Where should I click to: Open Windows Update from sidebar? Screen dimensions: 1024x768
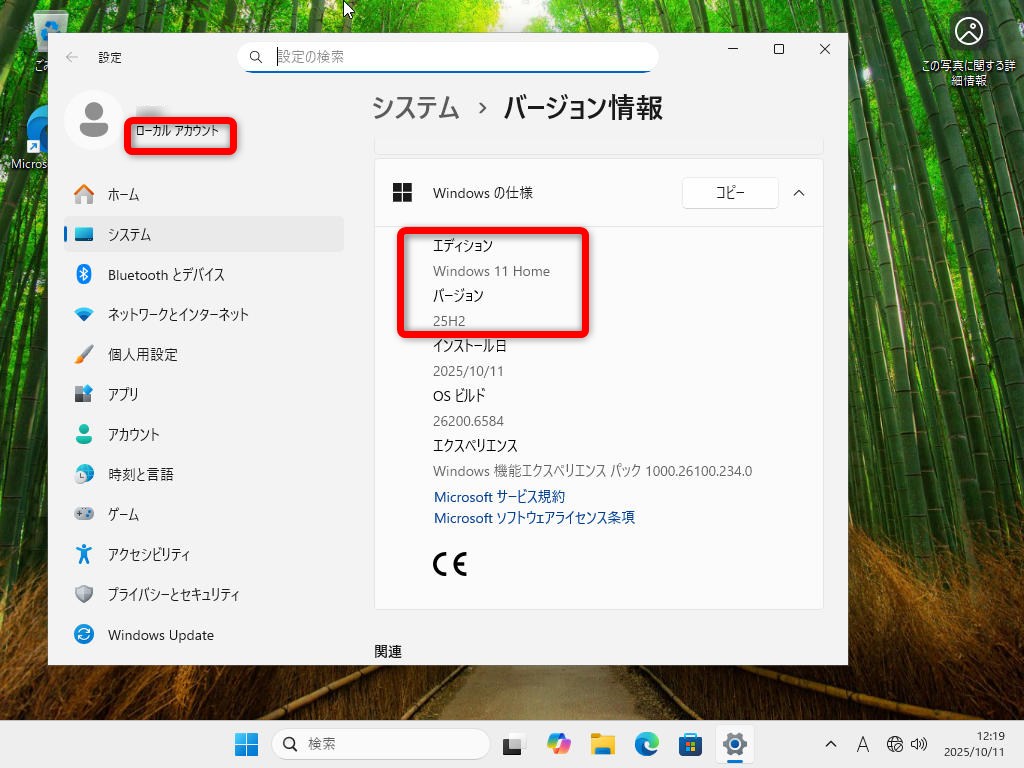(160, 635)
